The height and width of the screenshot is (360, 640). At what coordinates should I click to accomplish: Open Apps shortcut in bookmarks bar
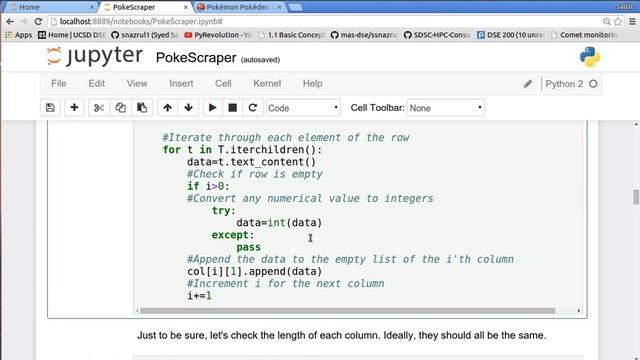click(18, 35)
